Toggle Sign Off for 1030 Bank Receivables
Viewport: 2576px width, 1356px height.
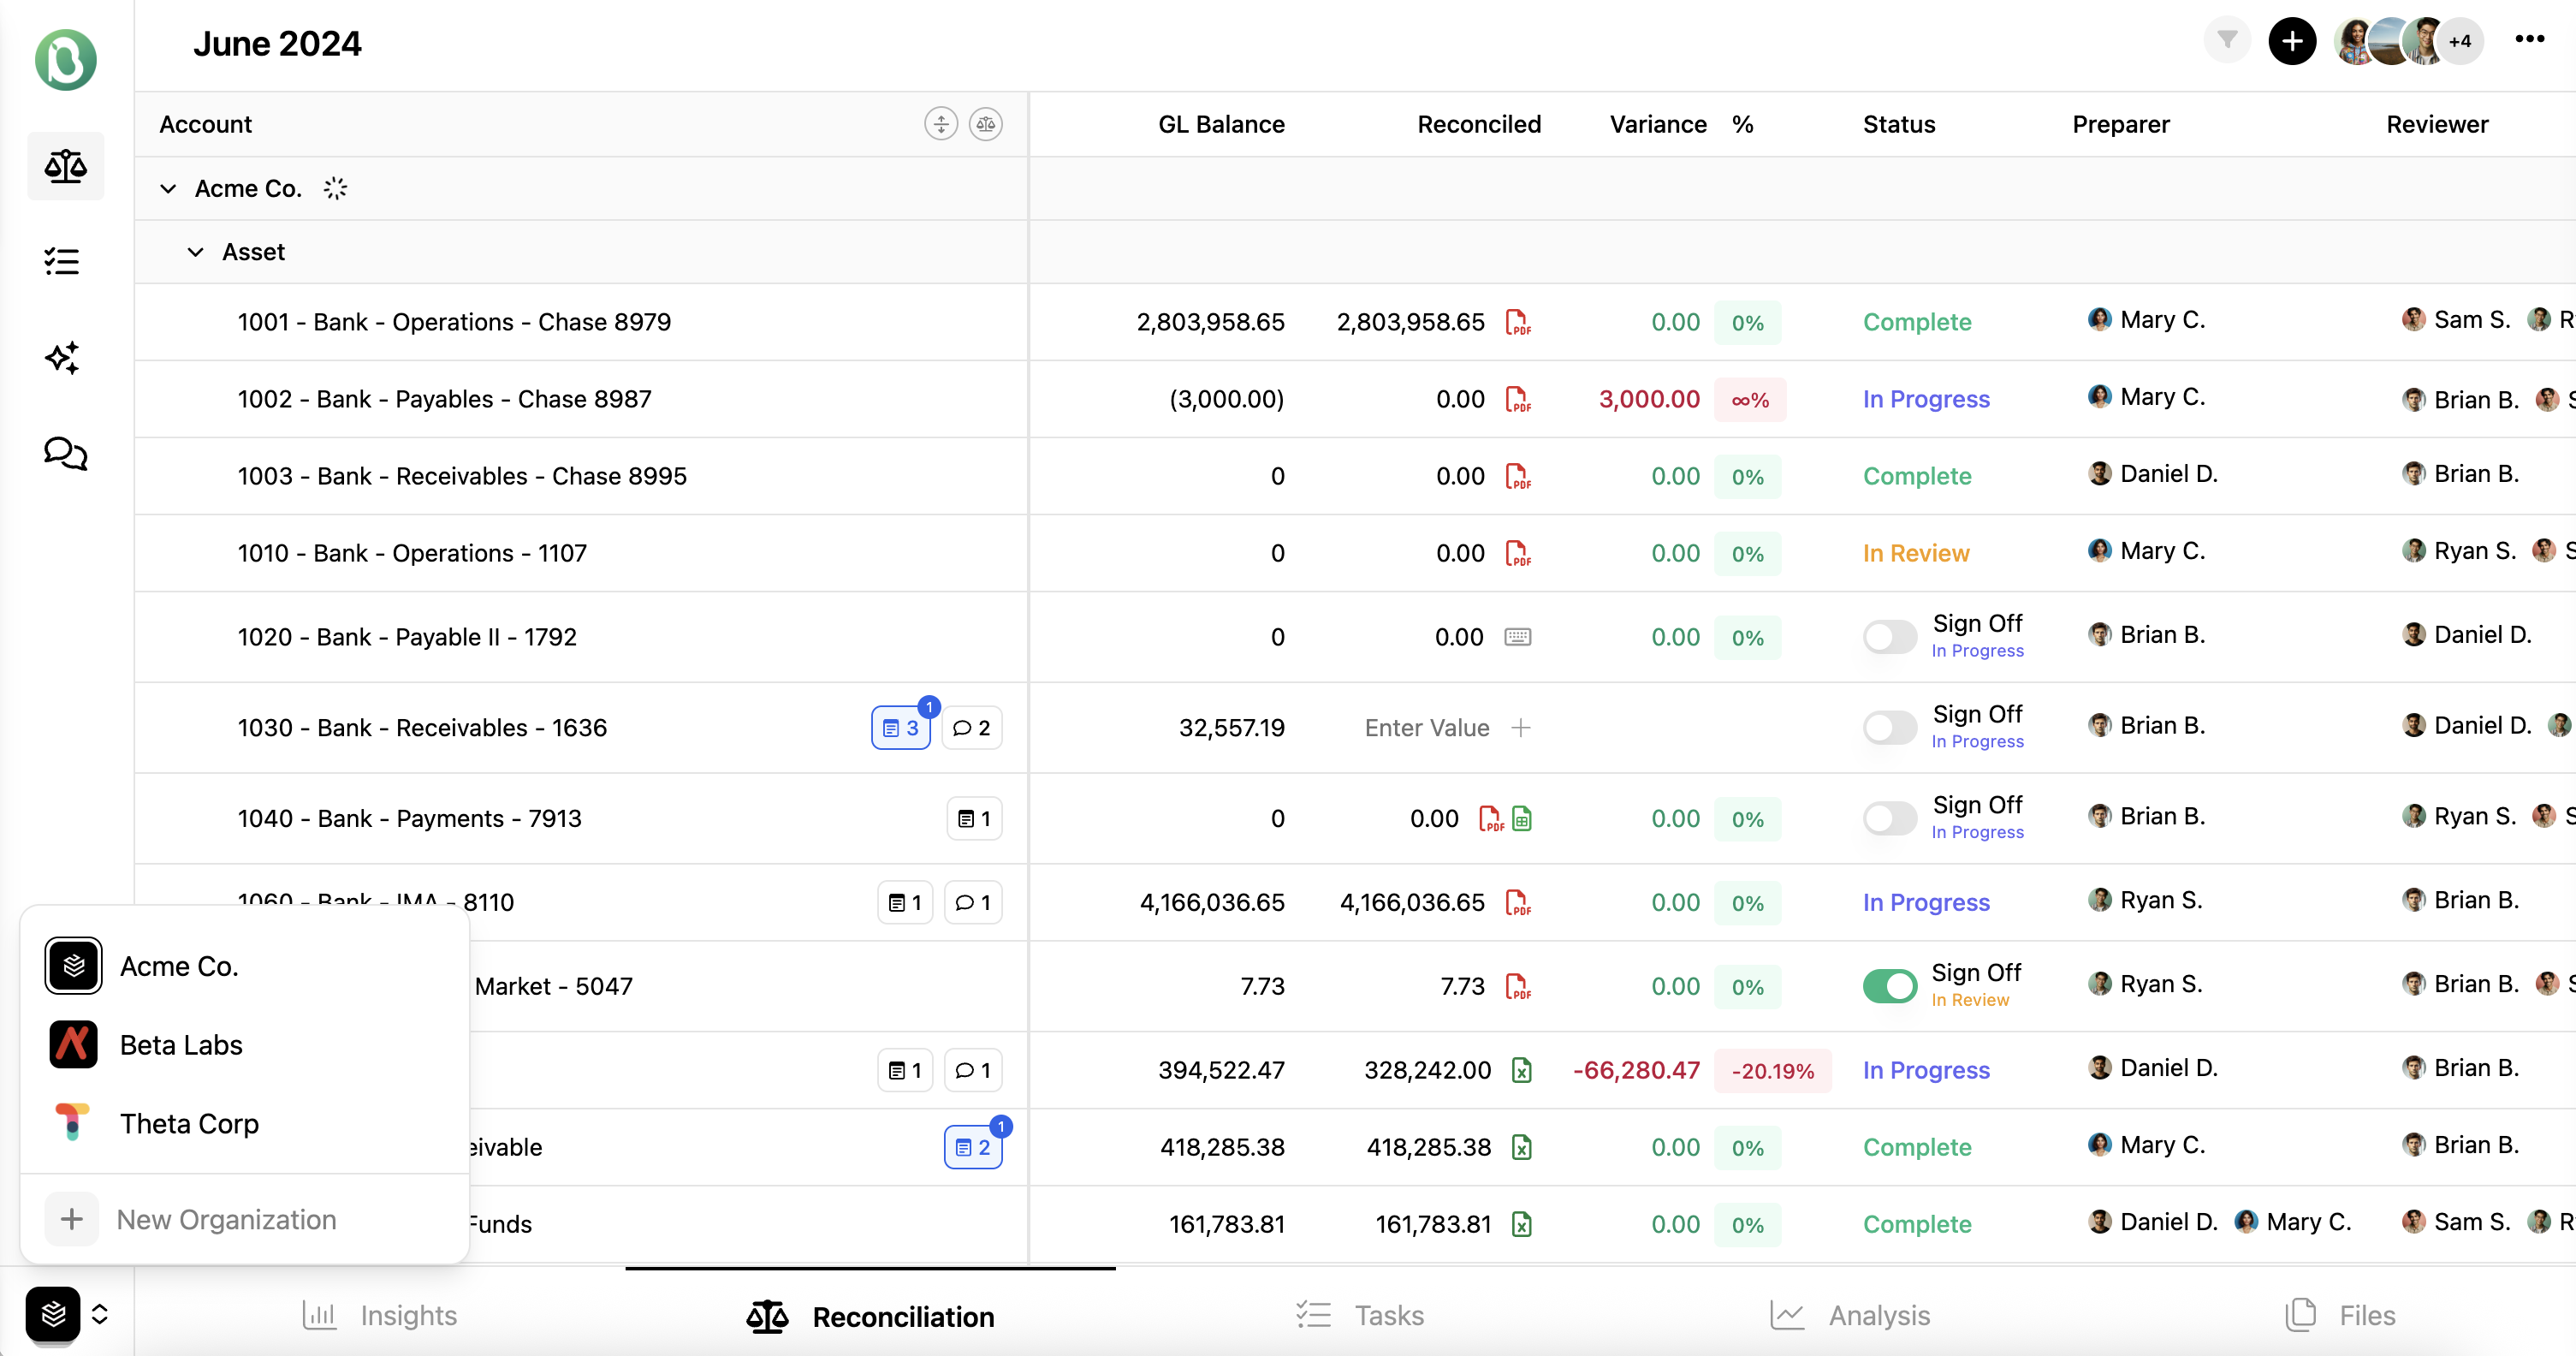(x=1889, y=728)
